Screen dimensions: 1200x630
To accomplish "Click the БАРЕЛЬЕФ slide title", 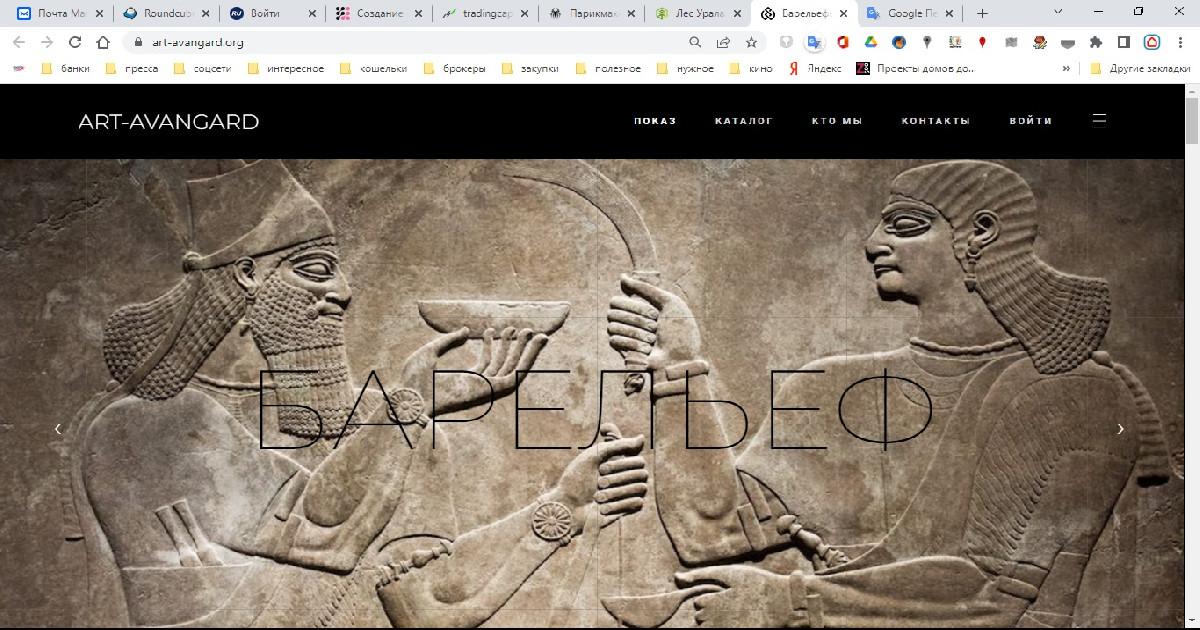I will (595, 410).
